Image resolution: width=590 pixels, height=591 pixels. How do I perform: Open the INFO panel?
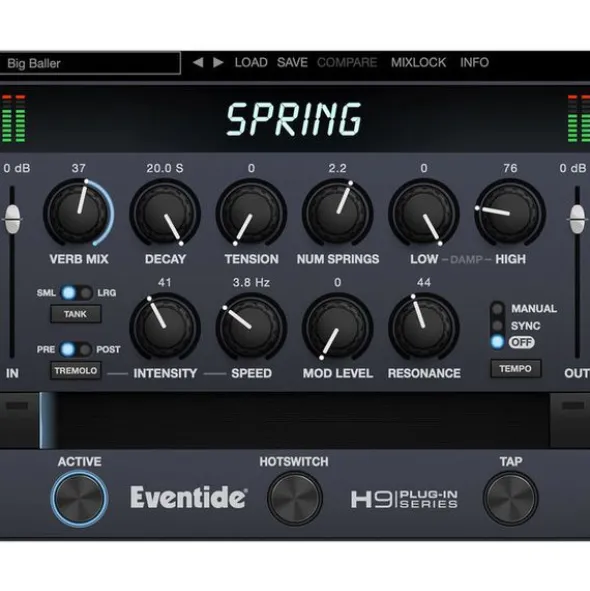click(474, 62)
